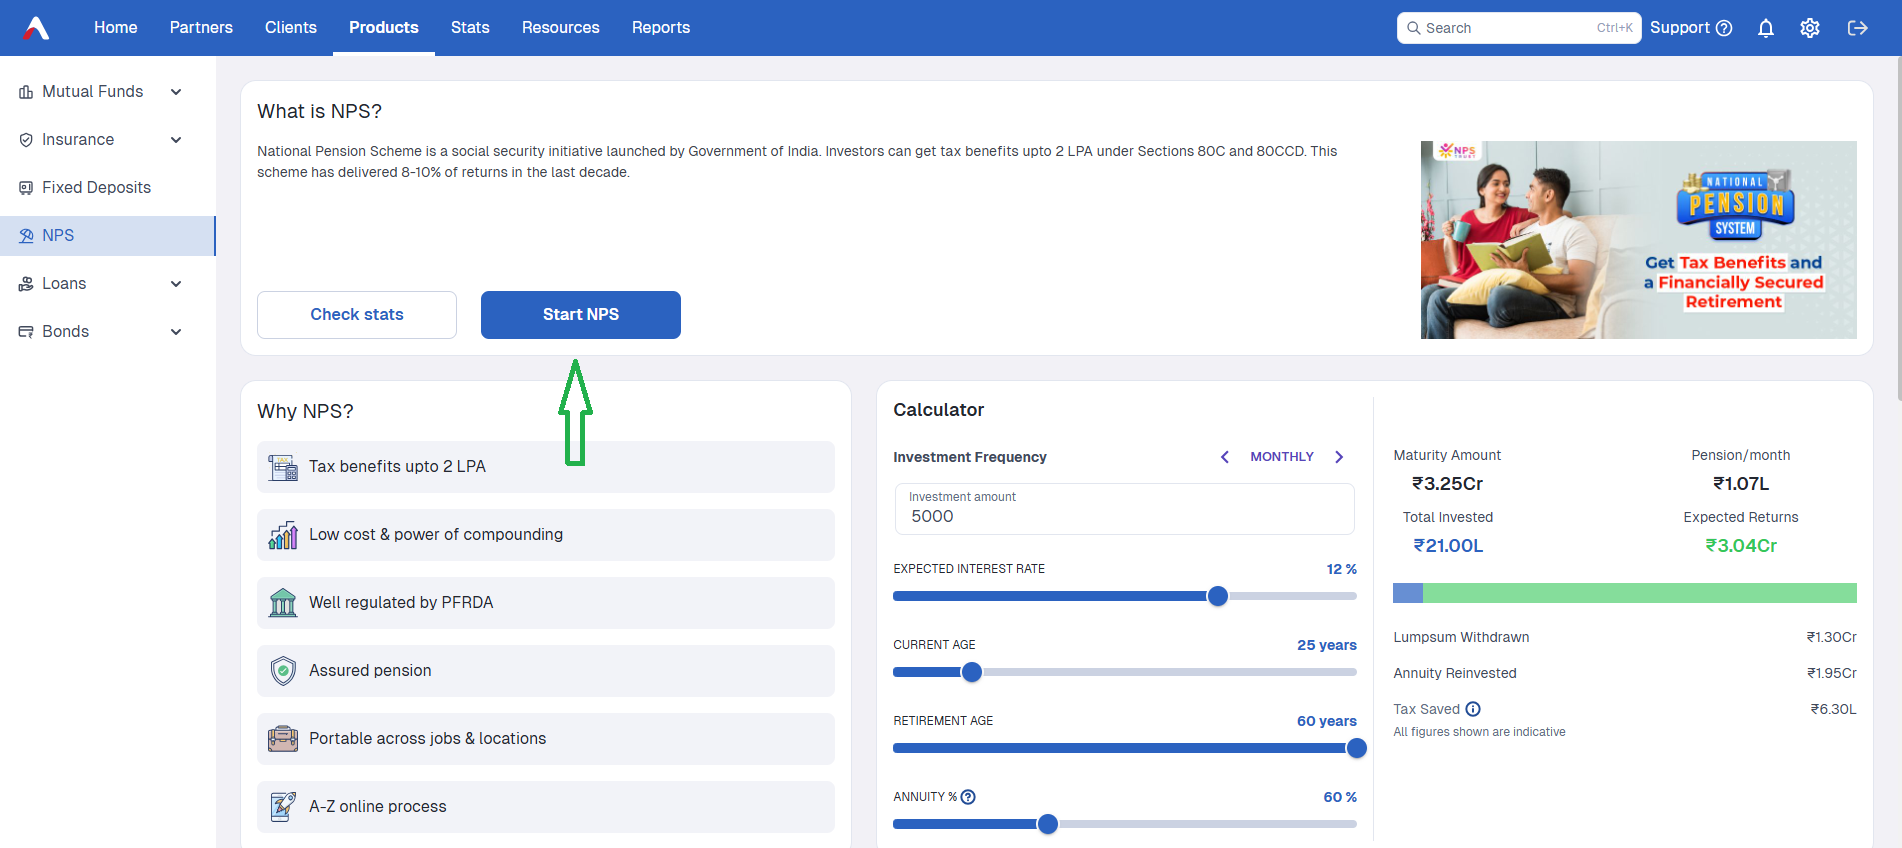
Task: Click the Portable jobs briefcase icon
Action: [283, 739]
